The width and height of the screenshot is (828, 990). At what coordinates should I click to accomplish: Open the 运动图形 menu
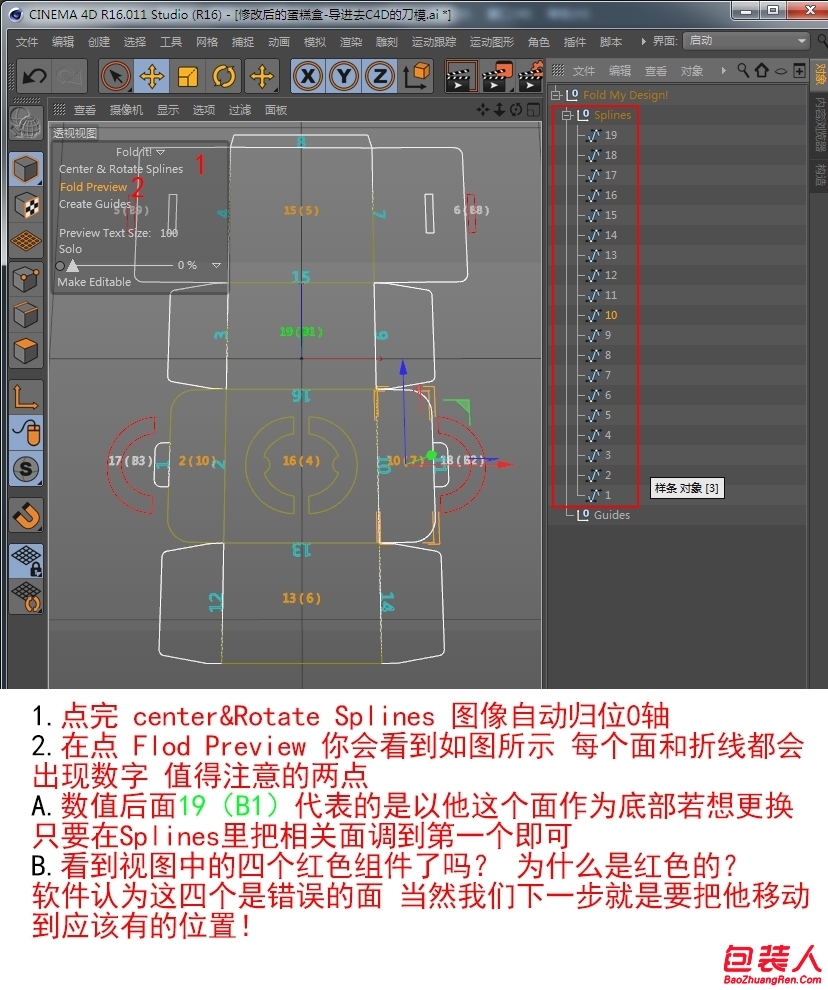pos(492,42)
